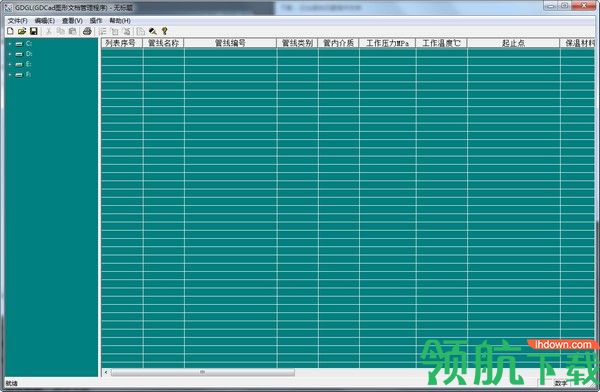Open the 文件(F) menu
Image resolution: width=600 pixels, height=392 pixels.
point(18,21)
